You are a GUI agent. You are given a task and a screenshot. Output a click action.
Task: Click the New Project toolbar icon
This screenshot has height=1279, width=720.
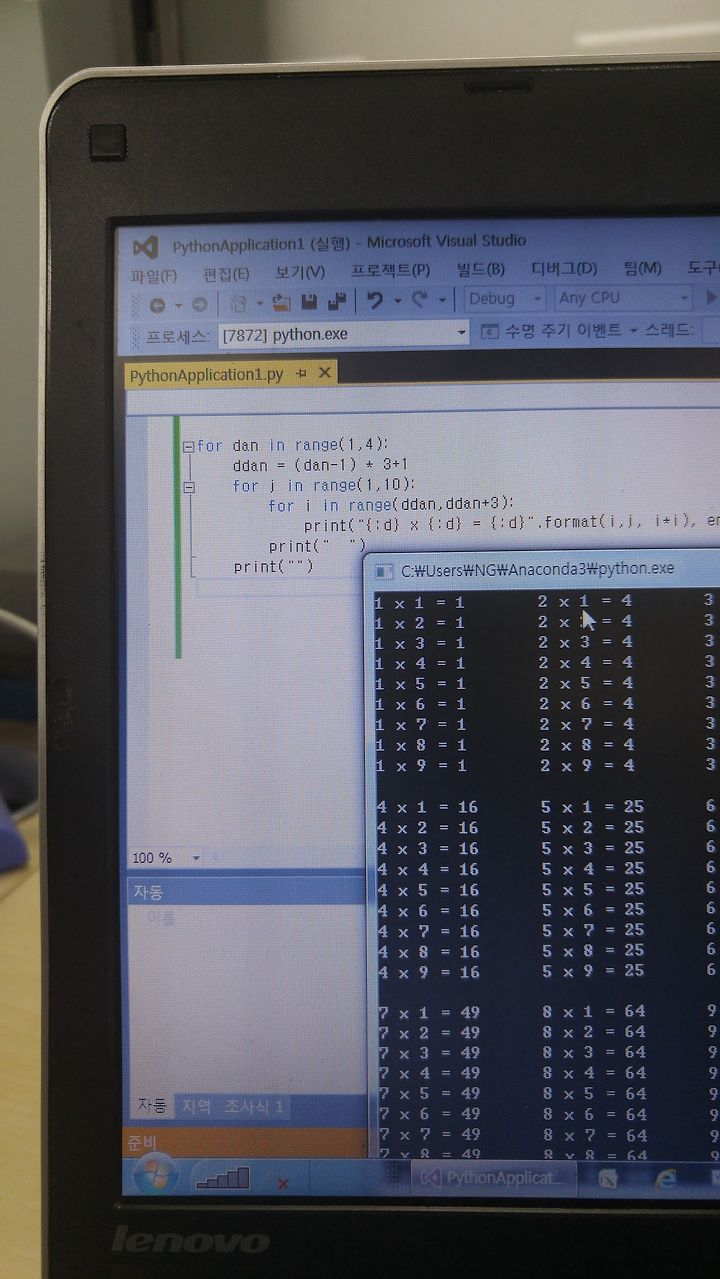tap(238, 302)
